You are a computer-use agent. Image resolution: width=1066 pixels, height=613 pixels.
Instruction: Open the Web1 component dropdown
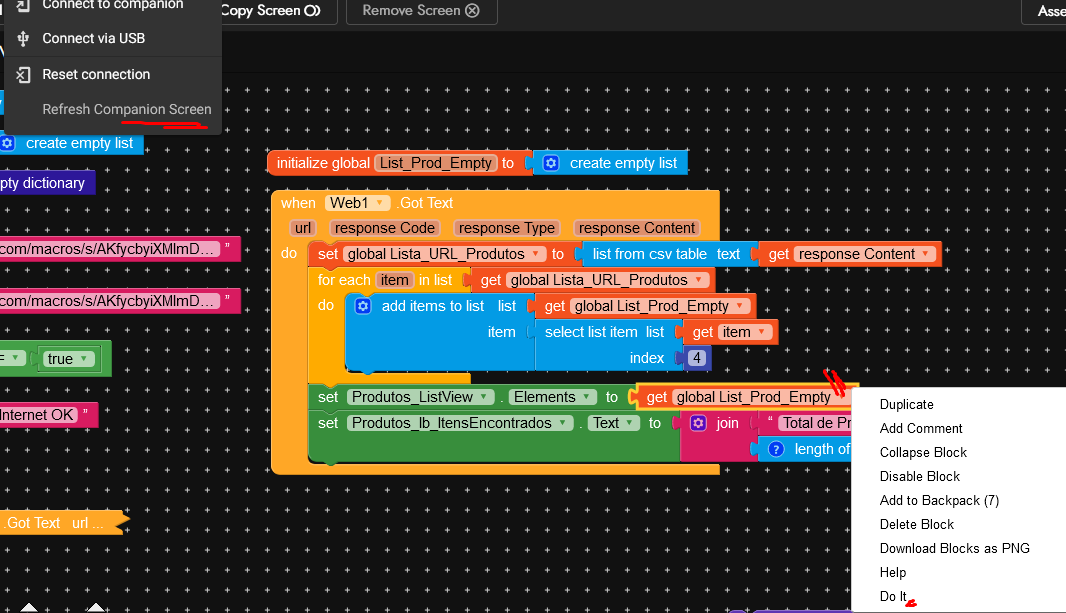pyautogui.click(x=379, y=203)
